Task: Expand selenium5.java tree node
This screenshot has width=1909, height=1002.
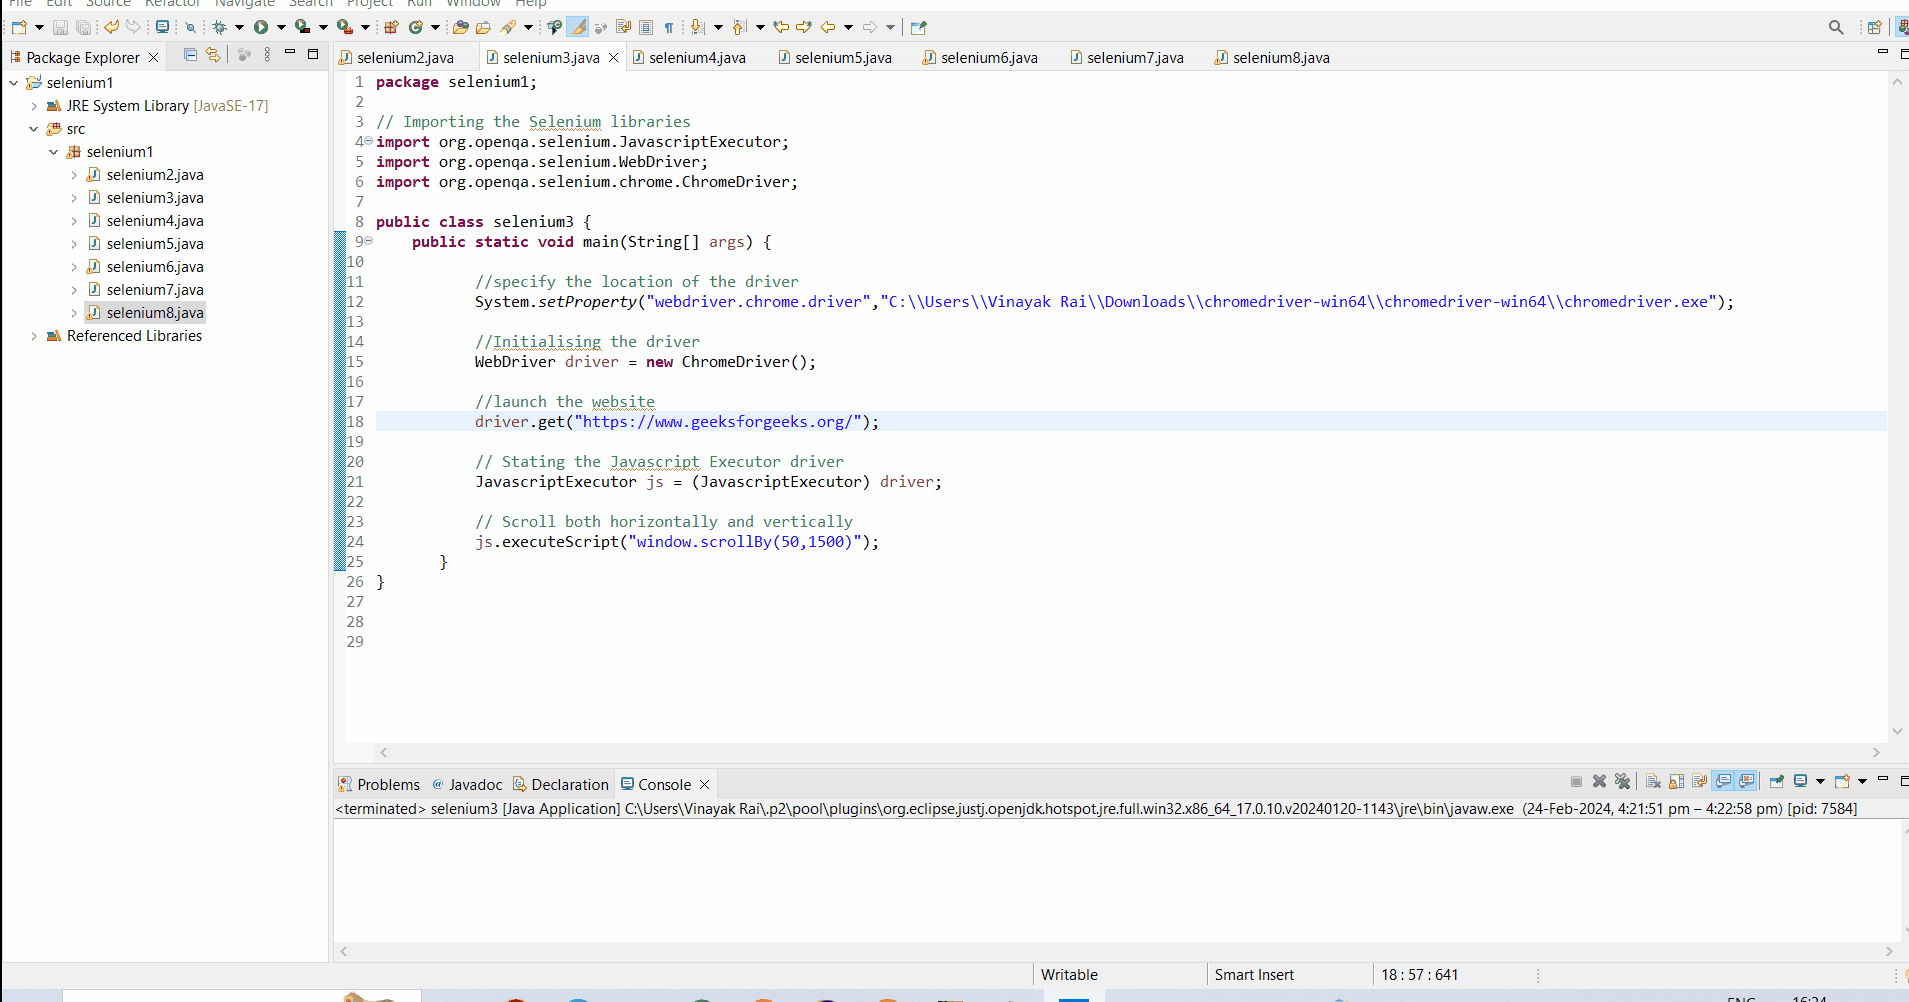Action: coord(74,244)
